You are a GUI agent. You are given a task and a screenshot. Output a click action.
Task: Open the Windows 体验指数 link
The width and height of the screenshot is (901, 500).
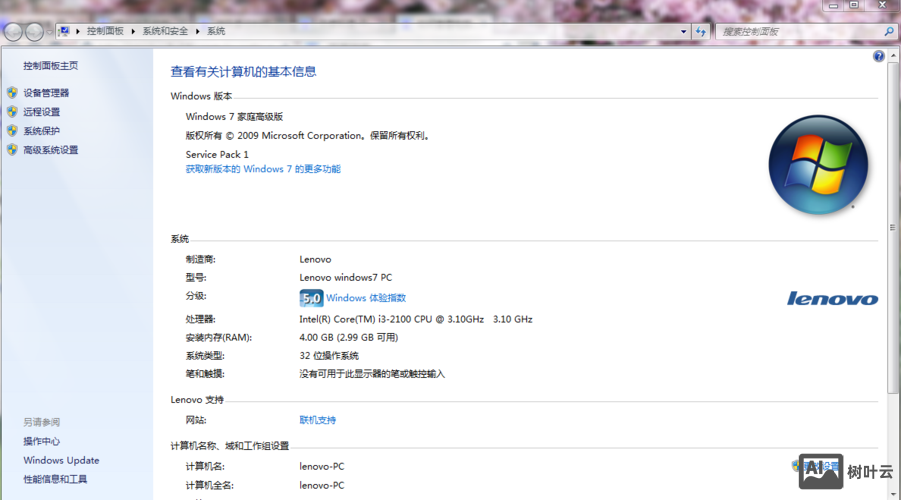tap(366, 298)
